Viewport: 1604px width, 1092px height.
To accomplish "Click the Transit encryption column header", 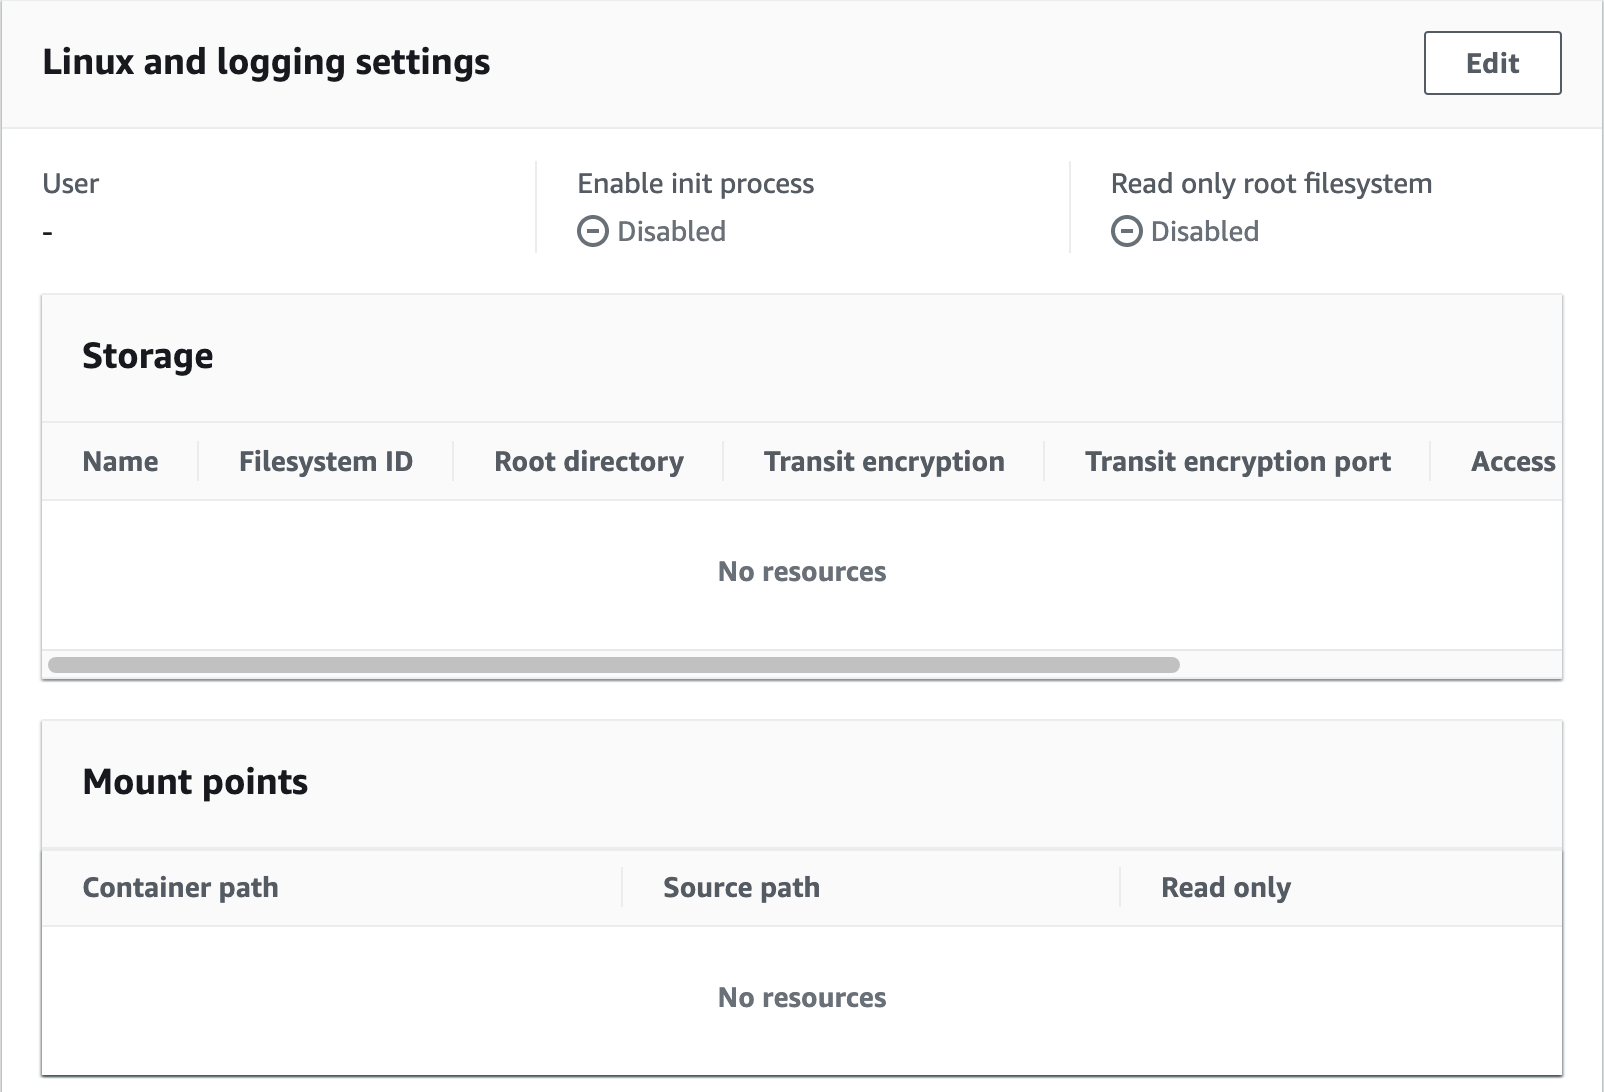I will point(884,461).
